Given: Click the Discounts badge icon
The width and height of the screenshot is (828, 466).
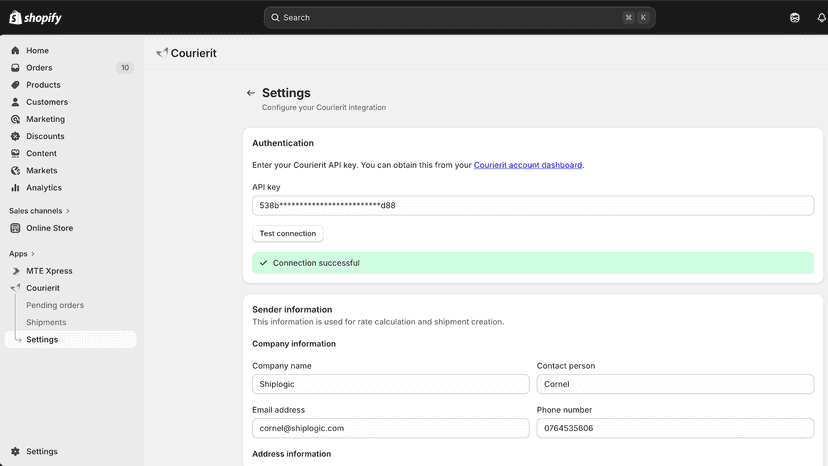Looking at the screenshot, I should [15, 136].
